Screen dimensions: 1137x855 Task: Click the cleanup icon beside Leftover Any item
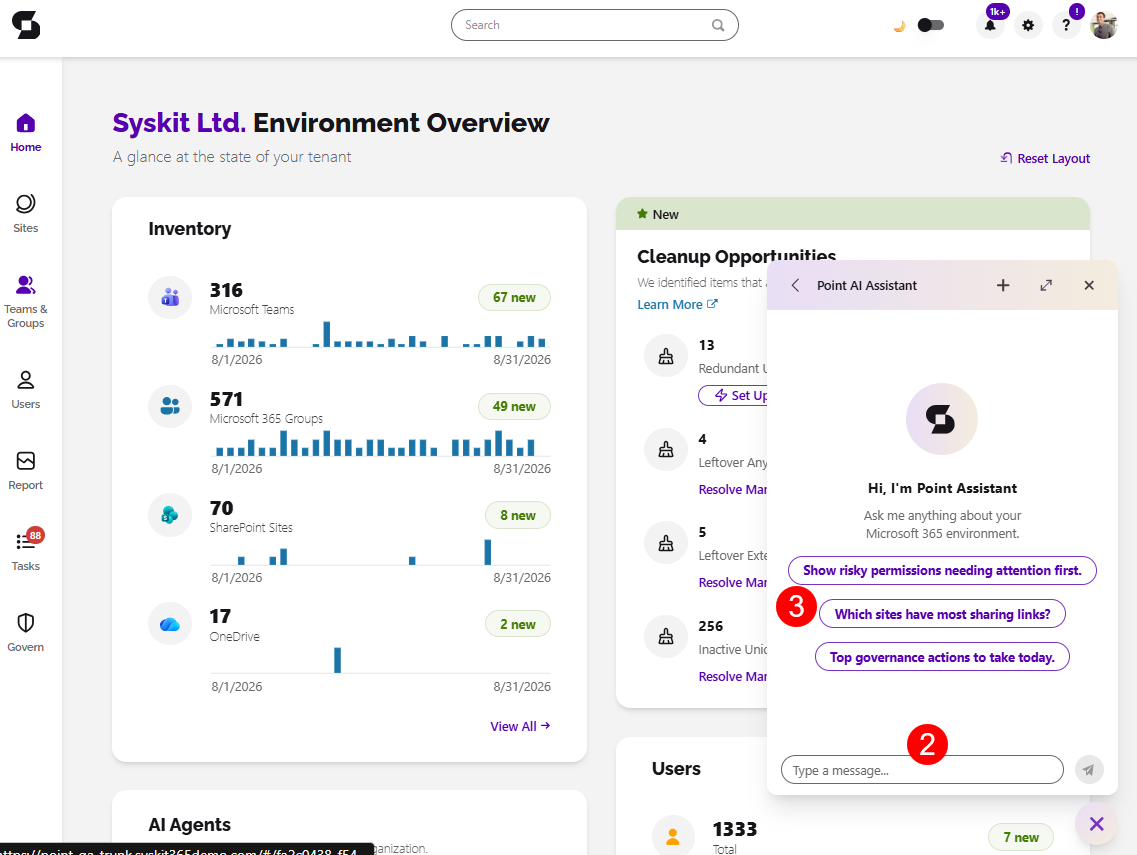pos(666,450)
